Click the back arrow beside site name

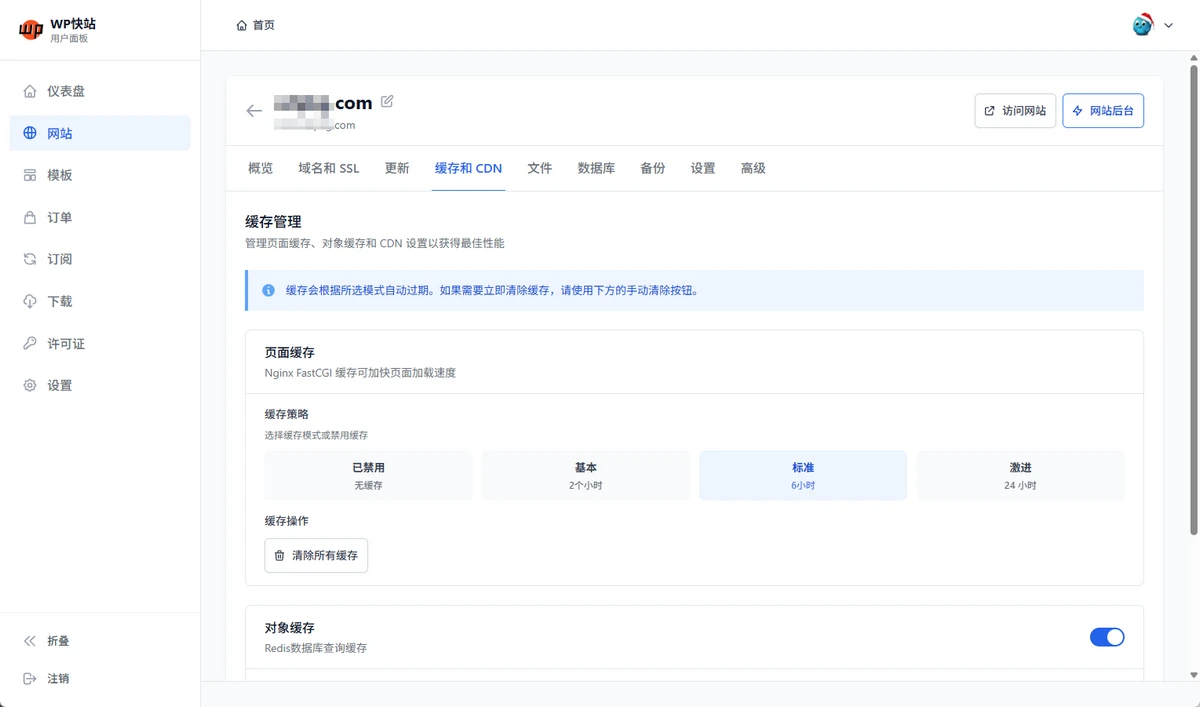pyautogui.click(x=254, y=111)
